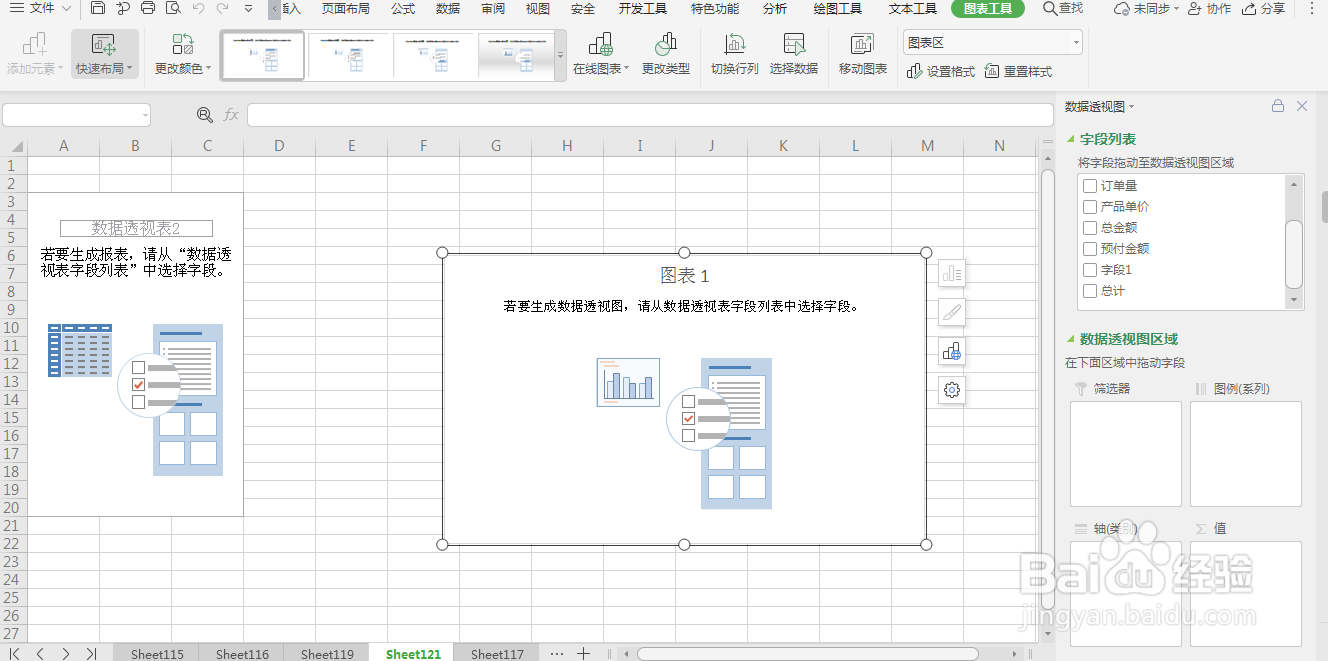Click the 数据透视表2 placeholder title
The image size is (1328, 661).
(136, 228)
